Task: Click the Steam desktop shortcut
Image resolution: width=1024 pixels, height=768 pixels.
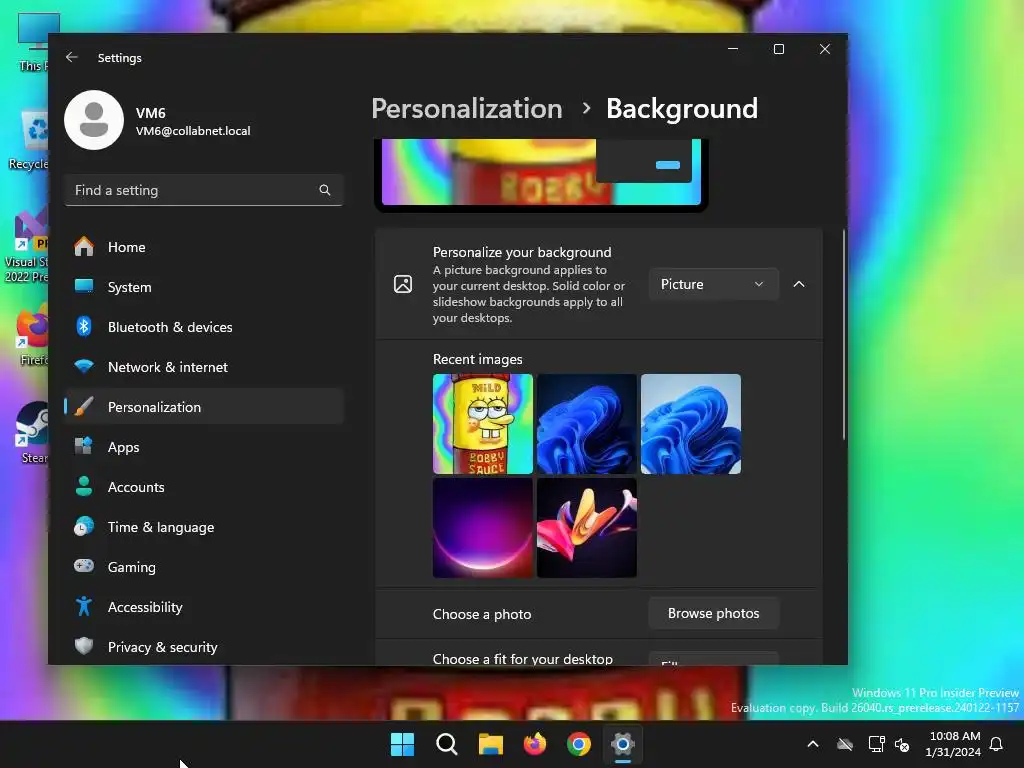Action: click(x=31, y=432)
